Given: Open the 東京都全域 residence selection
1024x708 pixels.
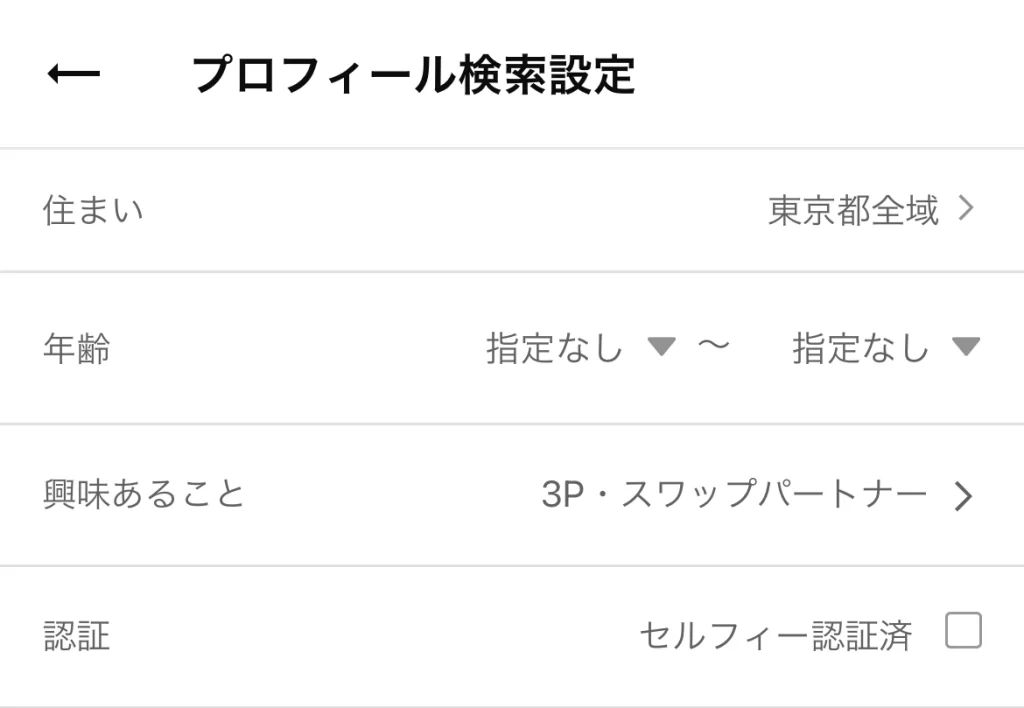Looking at the screenshot, I should tap(852, 210).
